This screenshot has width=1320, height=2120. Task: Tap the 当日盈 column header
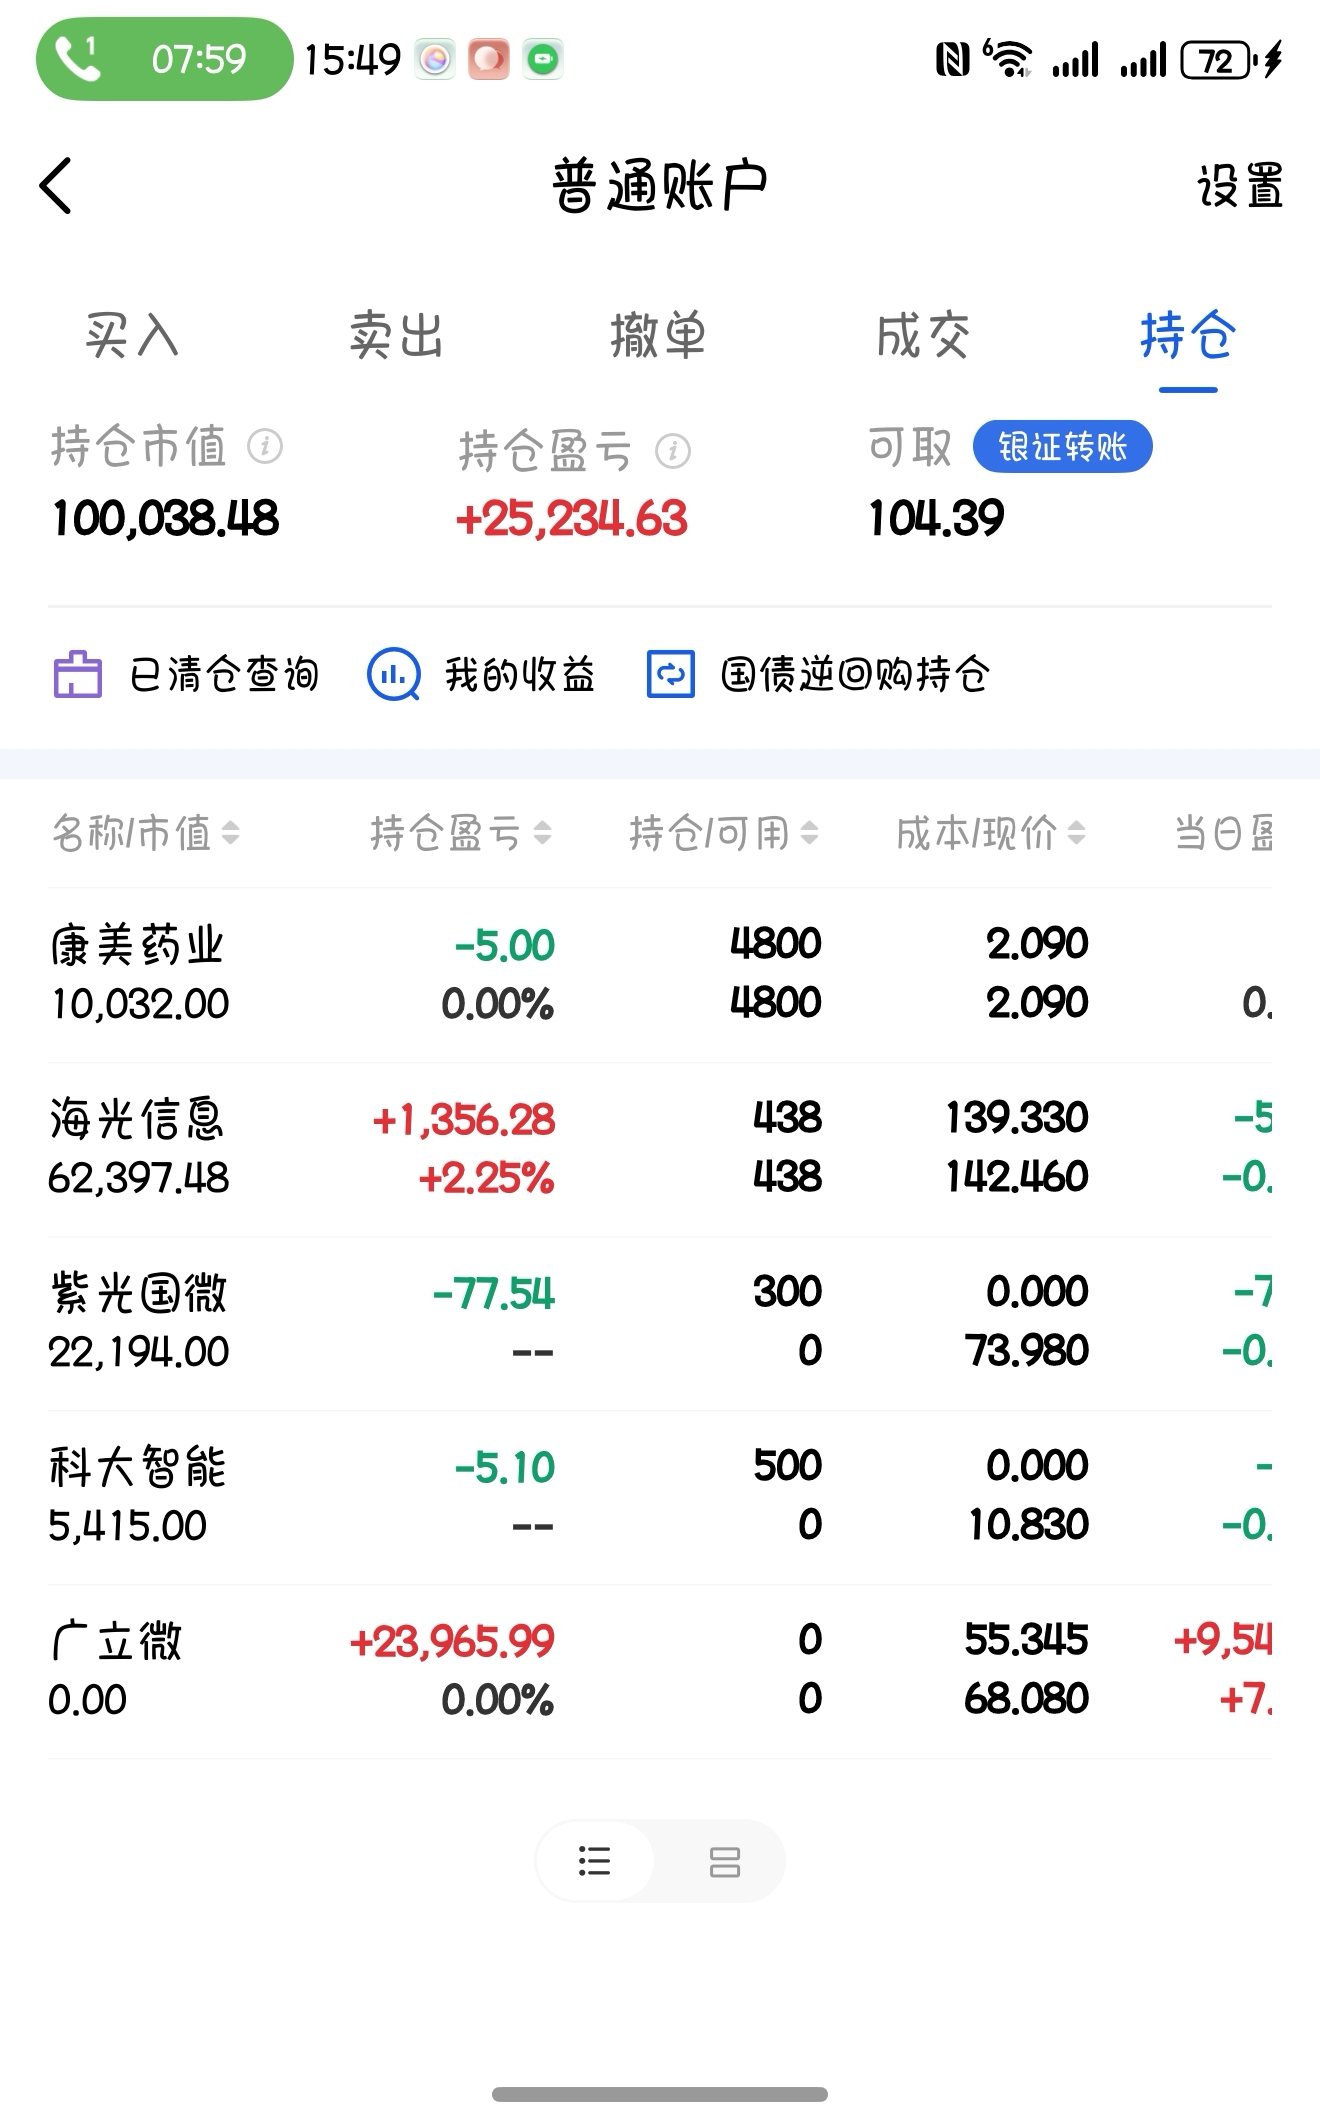point(1224,833)
